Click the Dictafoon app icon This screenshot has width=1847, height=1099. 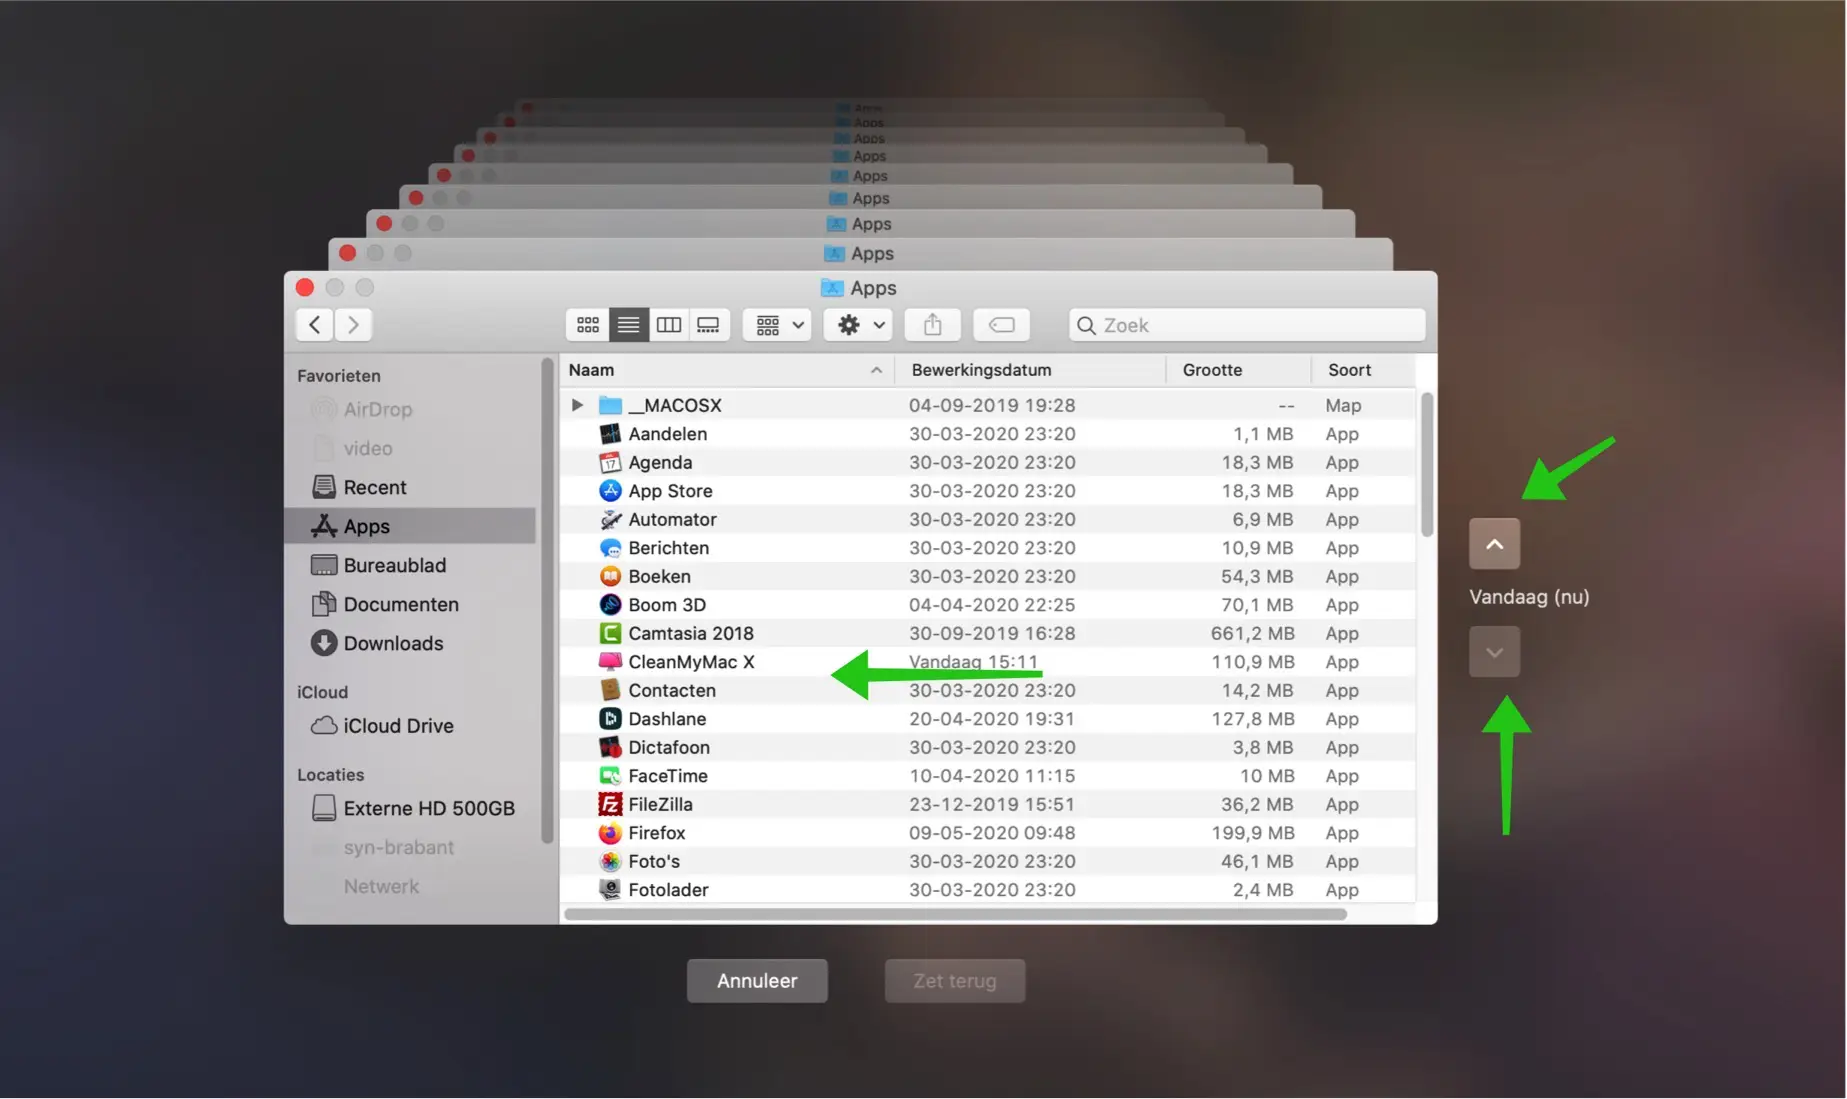tap(610, 747)
